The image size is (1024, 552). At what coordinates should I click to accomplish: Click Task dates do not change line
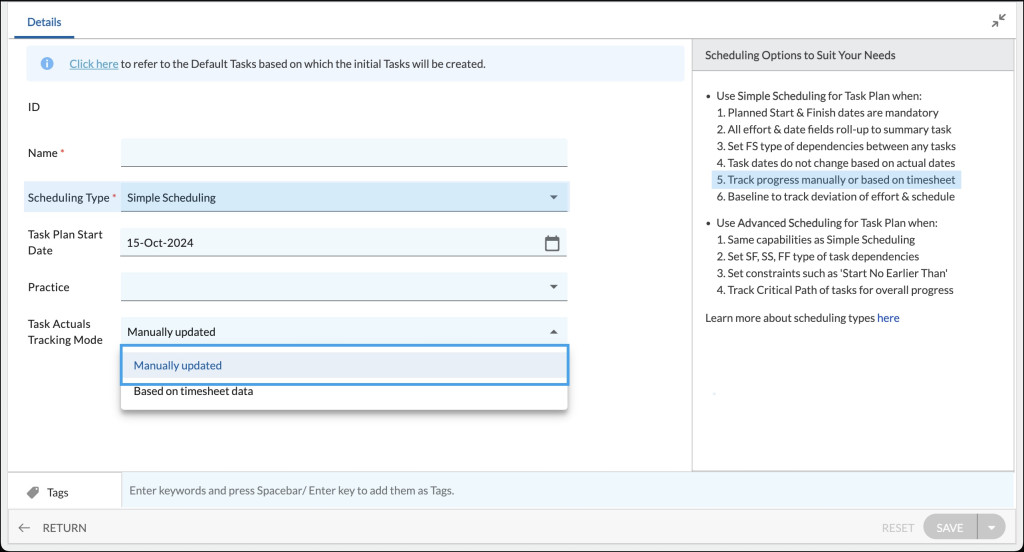click(835, 163)
